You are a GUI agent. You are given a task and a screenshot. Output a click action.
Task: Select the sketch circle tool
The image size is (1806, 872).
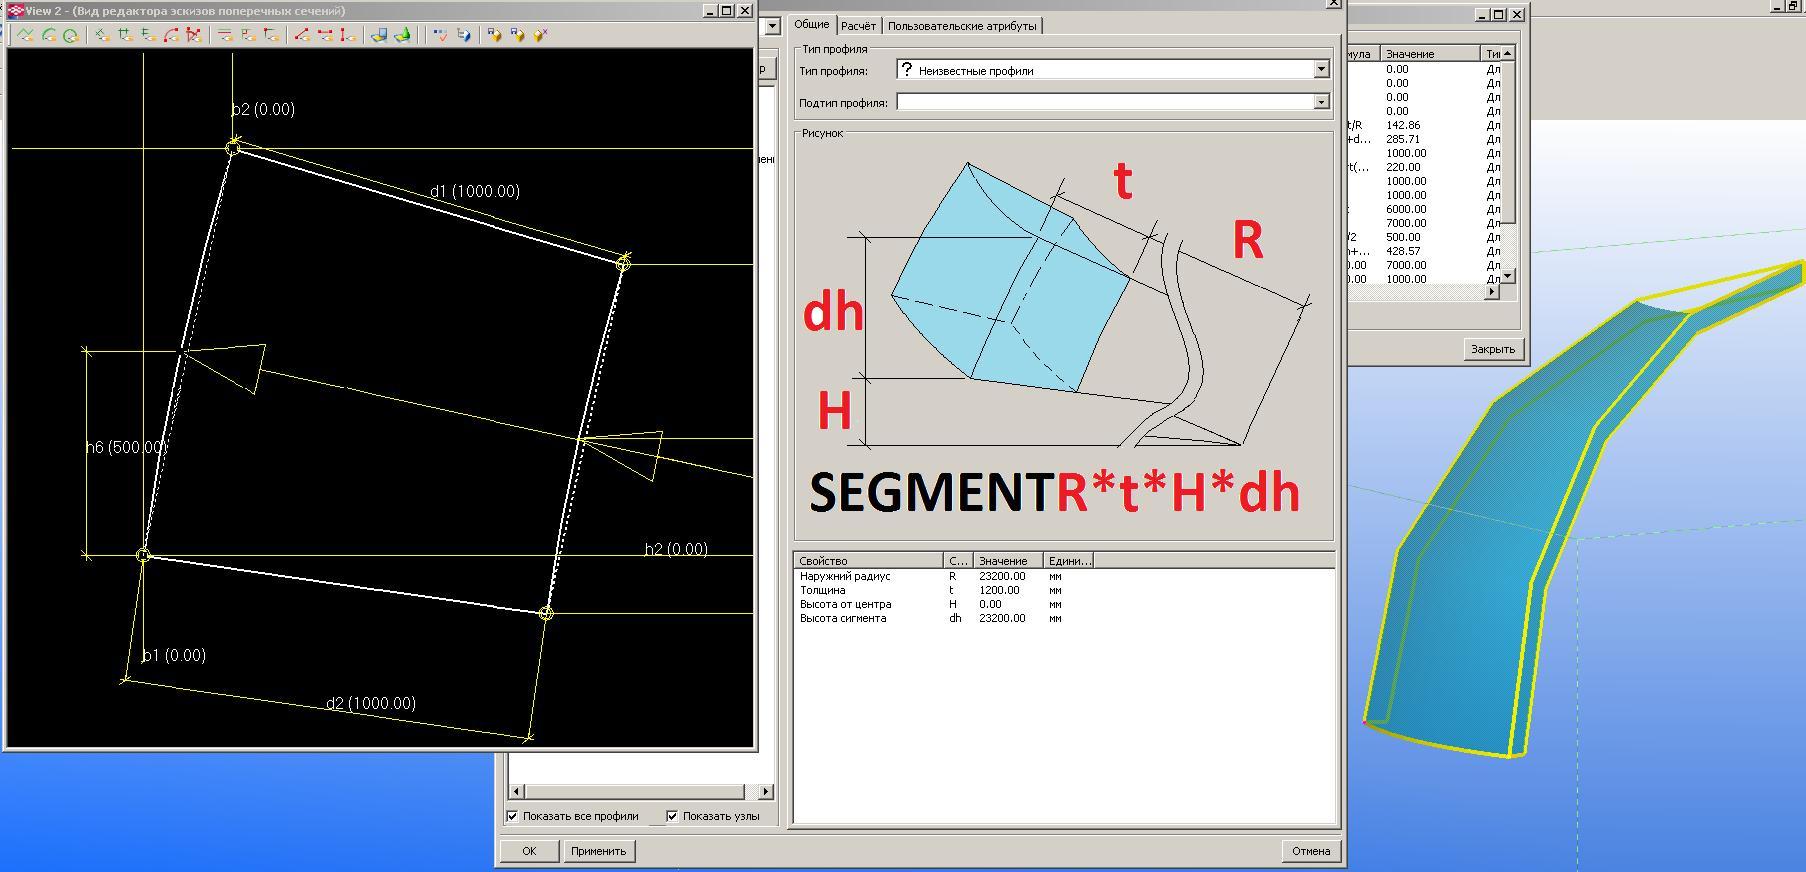(x=70, y=35)
